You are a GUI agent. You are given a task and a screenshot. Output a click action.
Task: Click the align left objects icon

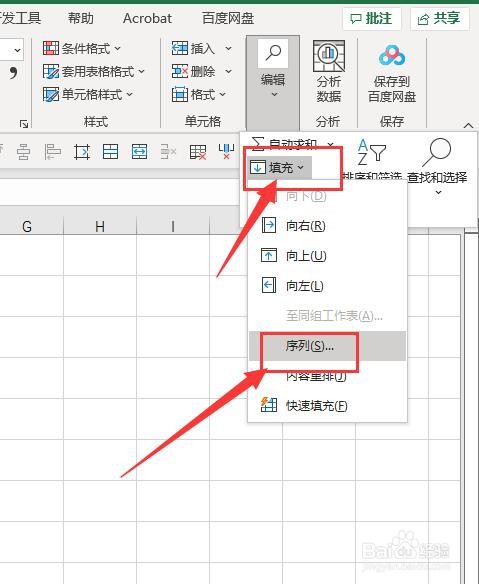53,152
